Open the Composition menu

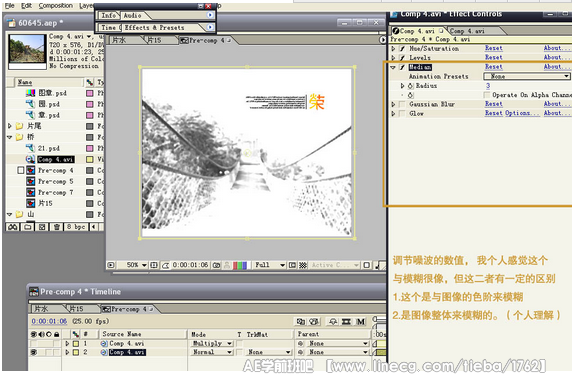click(x=56, y=6)
